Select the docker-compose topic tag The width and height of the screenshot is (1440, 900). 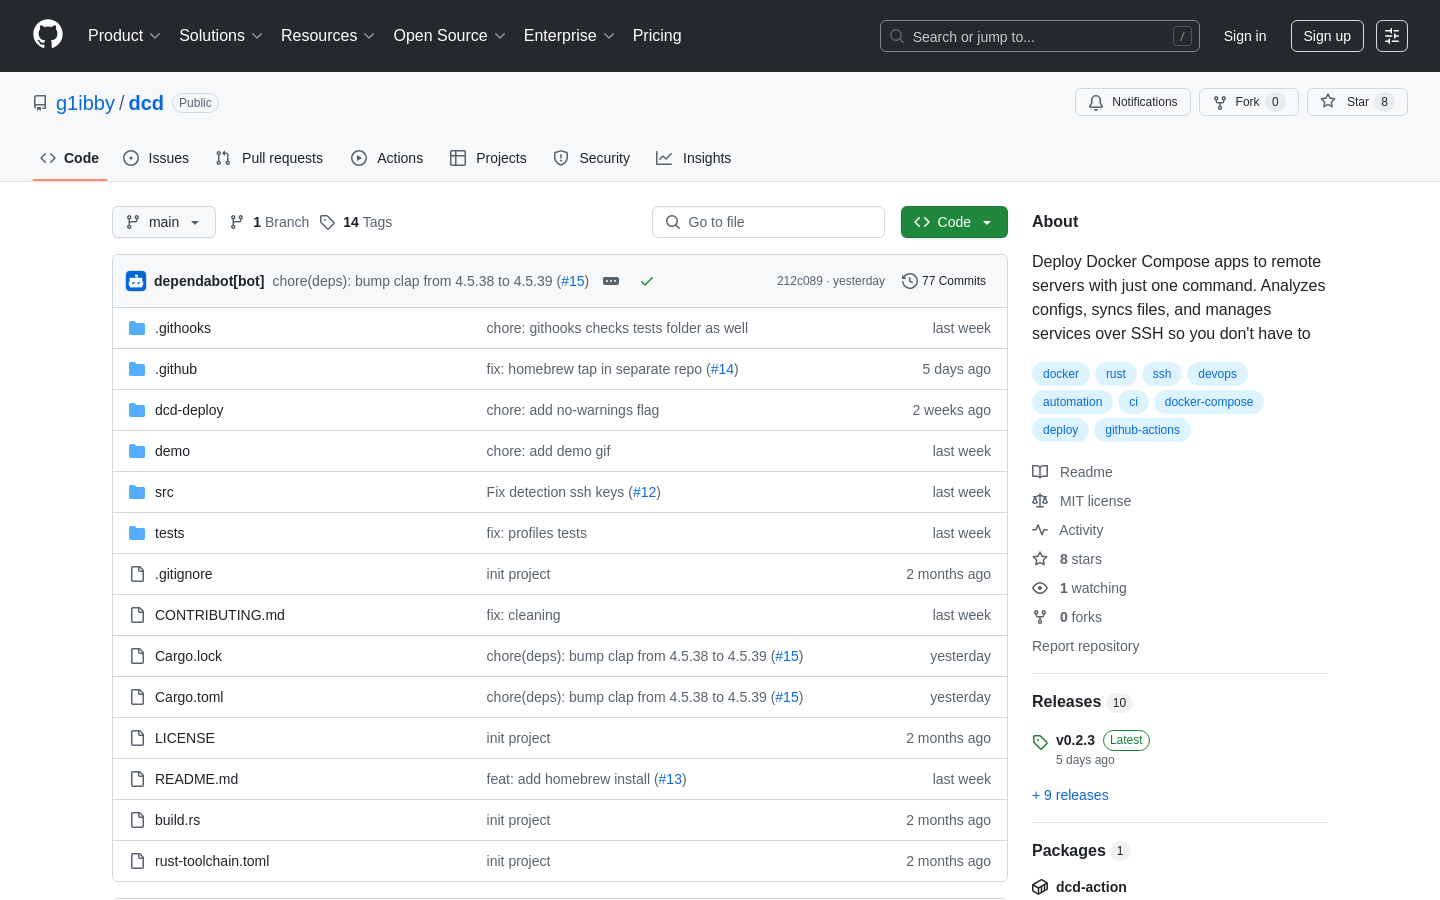coord(1208,402)
